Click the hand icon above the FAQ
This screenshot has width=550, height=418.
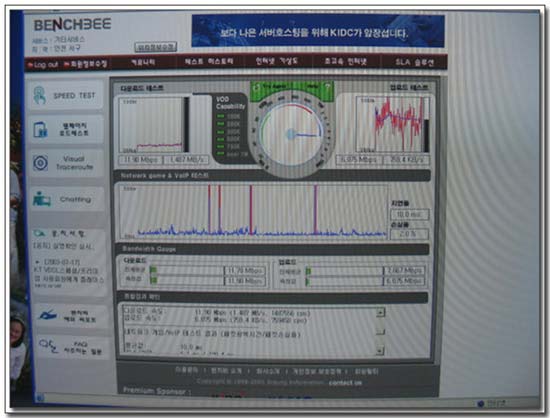point(47,315)
